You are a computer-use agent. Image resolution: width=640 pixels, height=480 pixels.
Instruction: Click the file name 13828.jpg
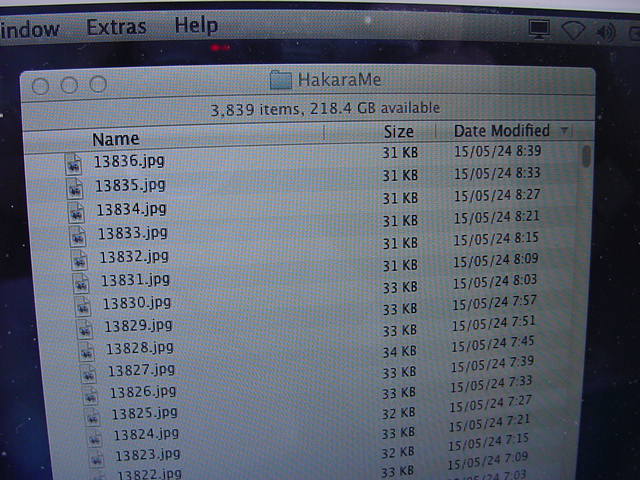tap(140, 348)
